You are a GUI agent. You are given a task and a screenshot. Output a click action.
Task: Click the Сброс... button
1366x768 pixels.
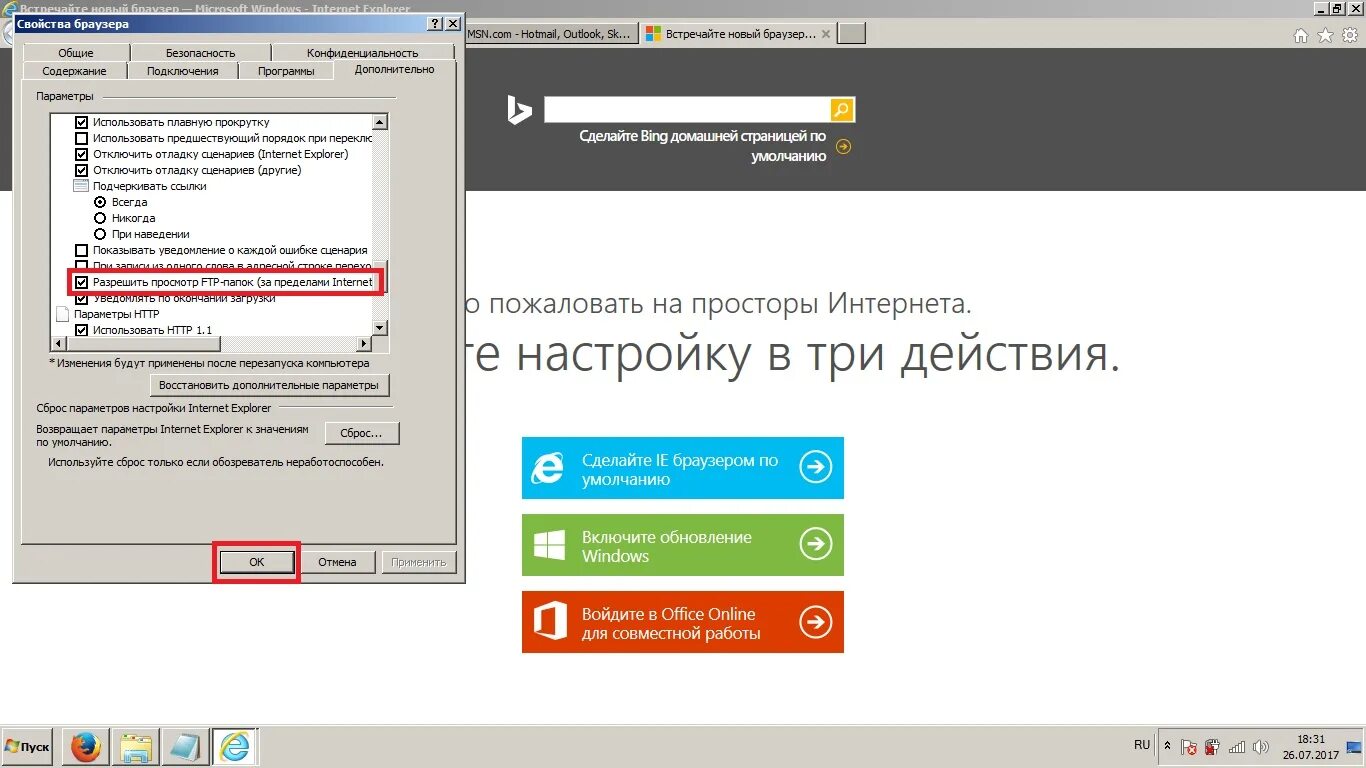click(x=361, y=433)
